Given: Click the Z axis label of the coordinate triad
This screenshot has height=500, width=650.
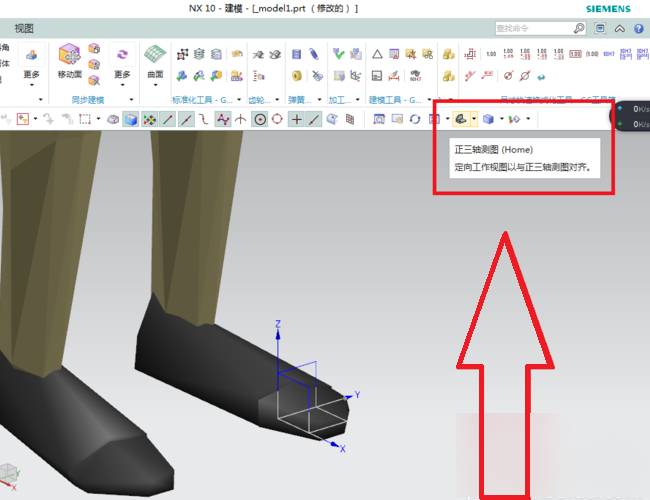Looking at the screenshot, I should coord(278,324).
